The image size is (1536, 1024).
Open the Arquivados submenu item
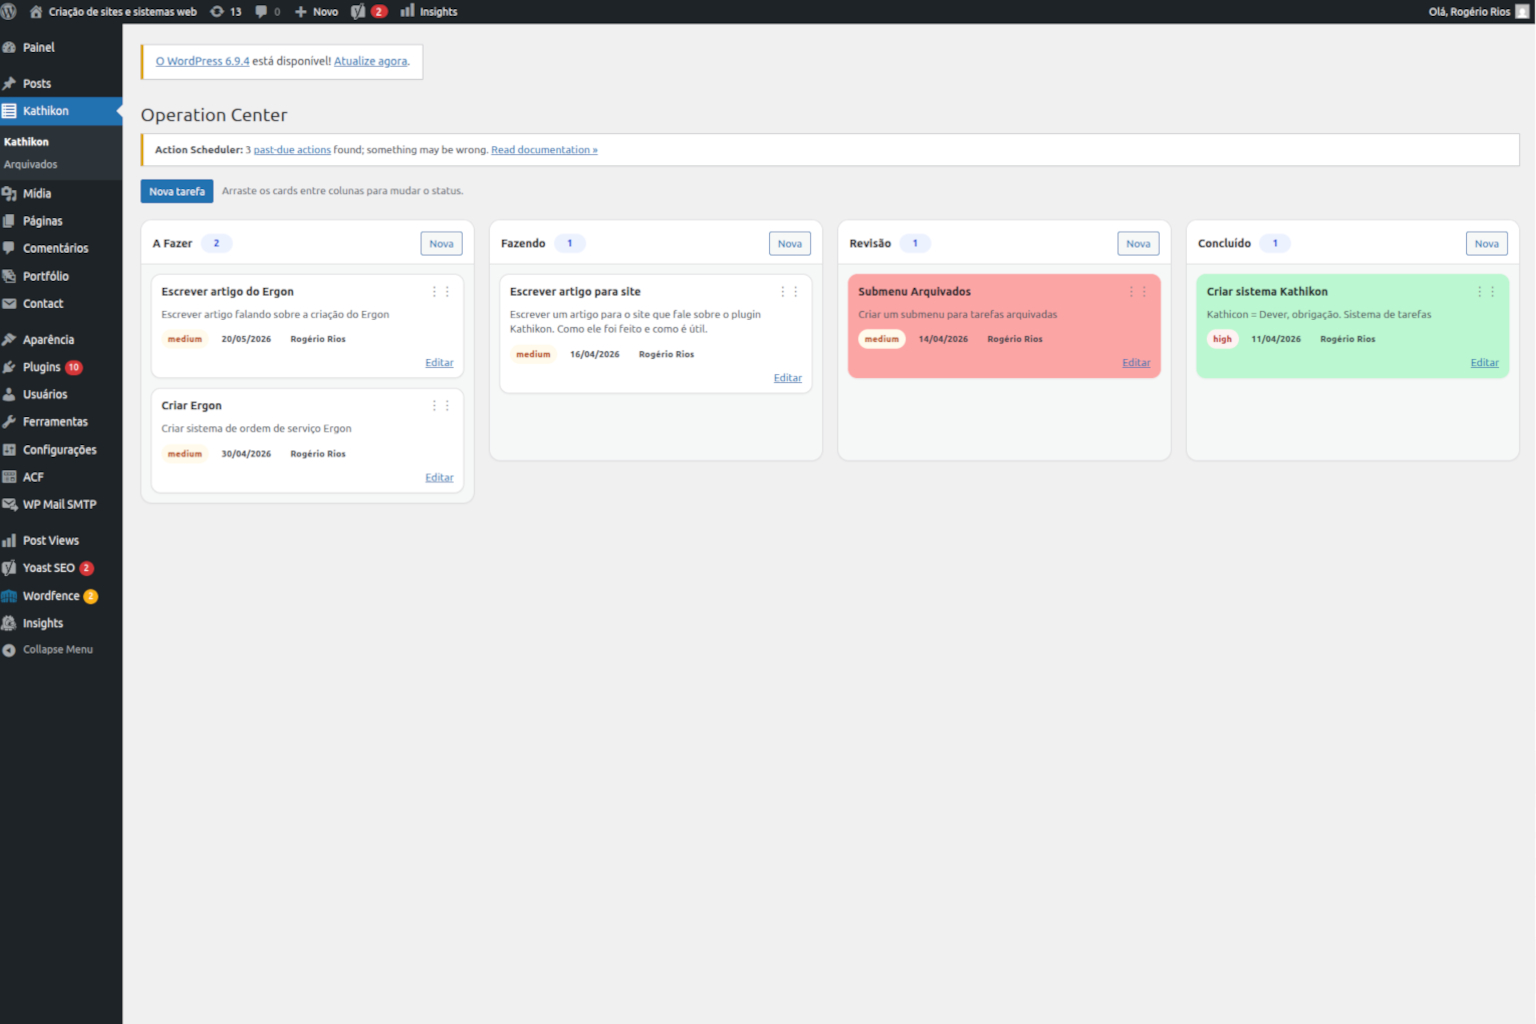tap(31, 164)
